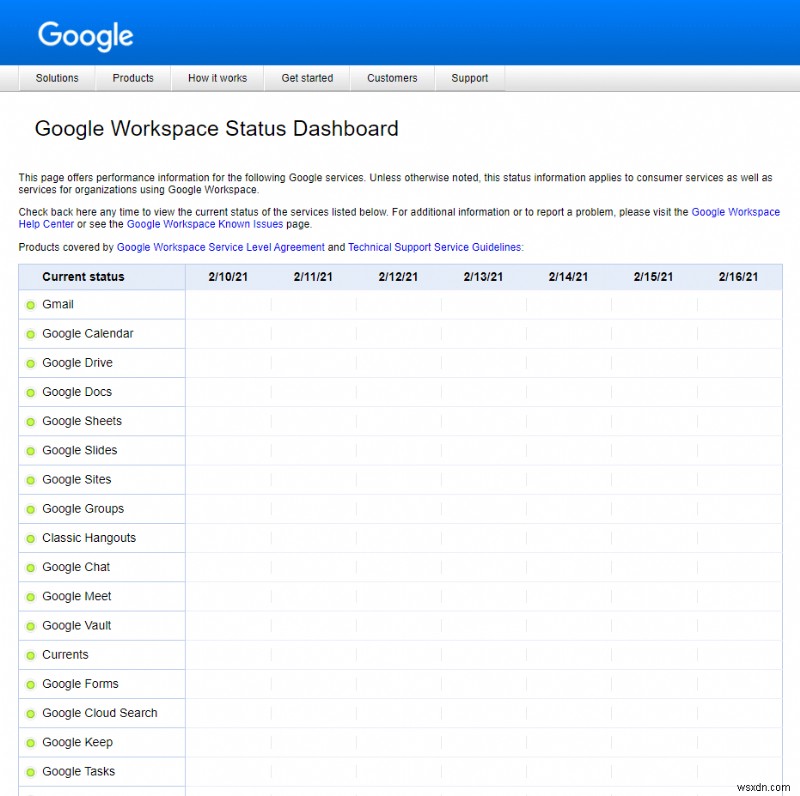Screen dimensions: 800x796
Task: Click the Google Slides service name
Action: pyautogui.click(x=80, y=450)
